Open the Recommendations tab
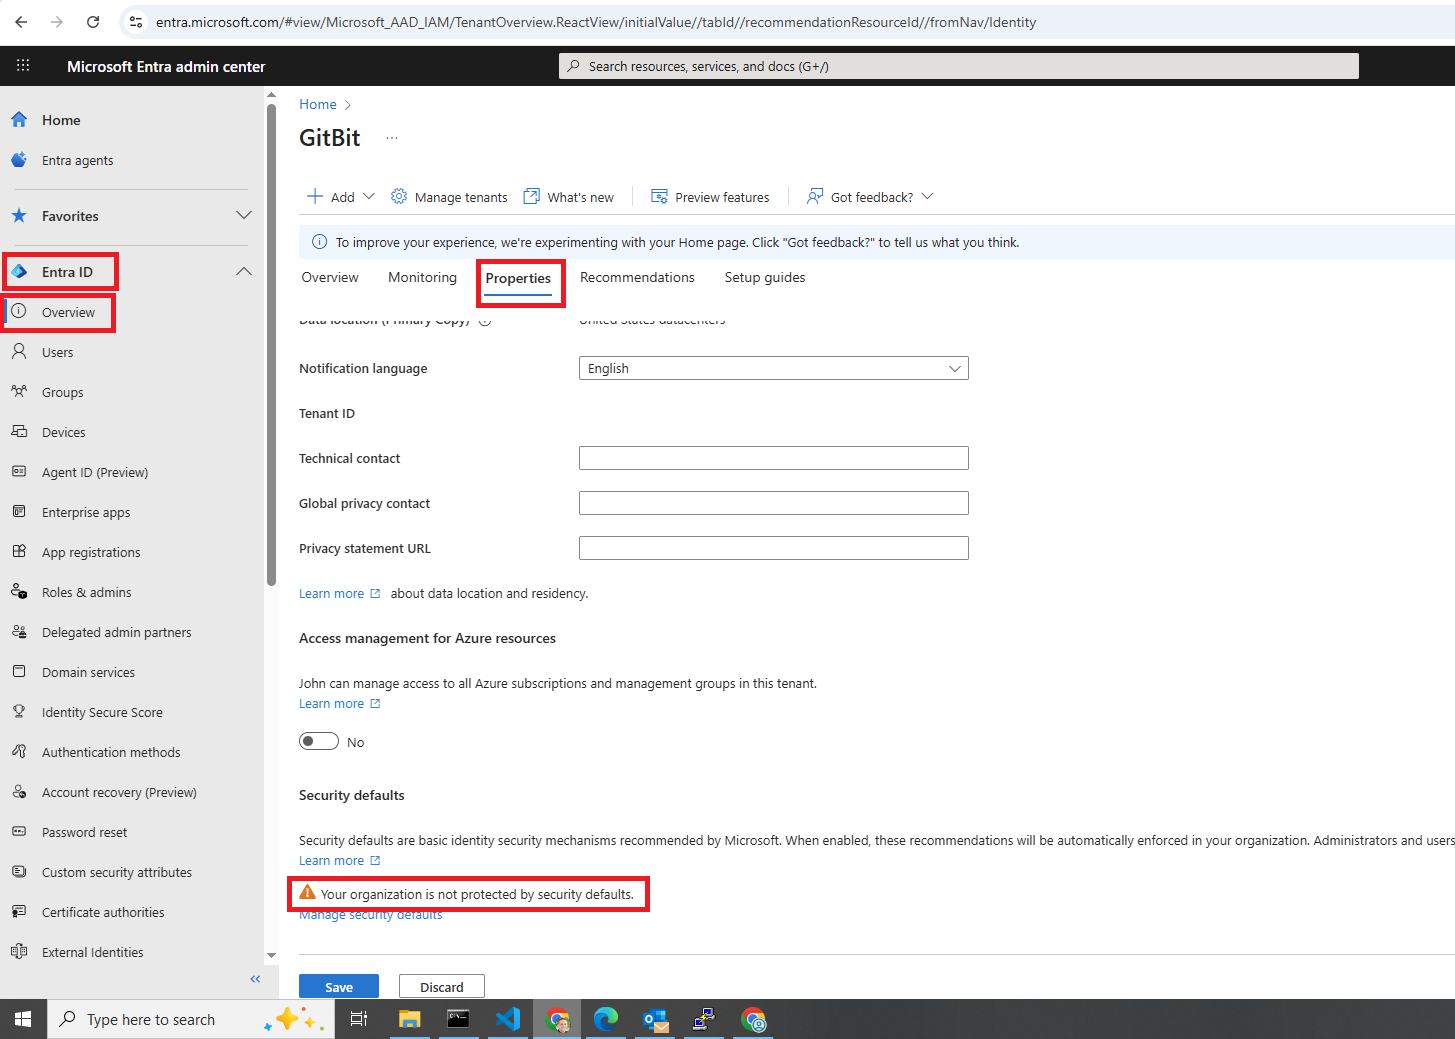The image size is (1455, 1039). 637,277
